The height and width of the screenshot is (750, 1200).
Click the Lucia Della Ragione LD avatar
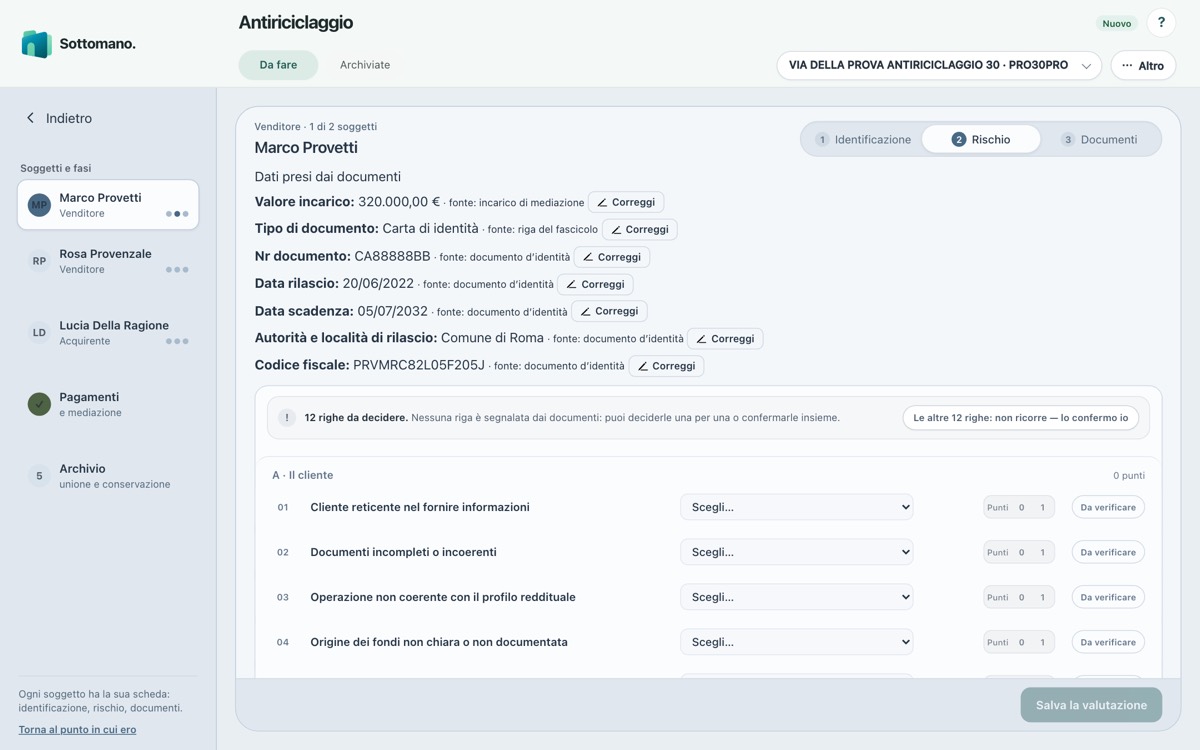pyautogui.click(x=39, y=333)
